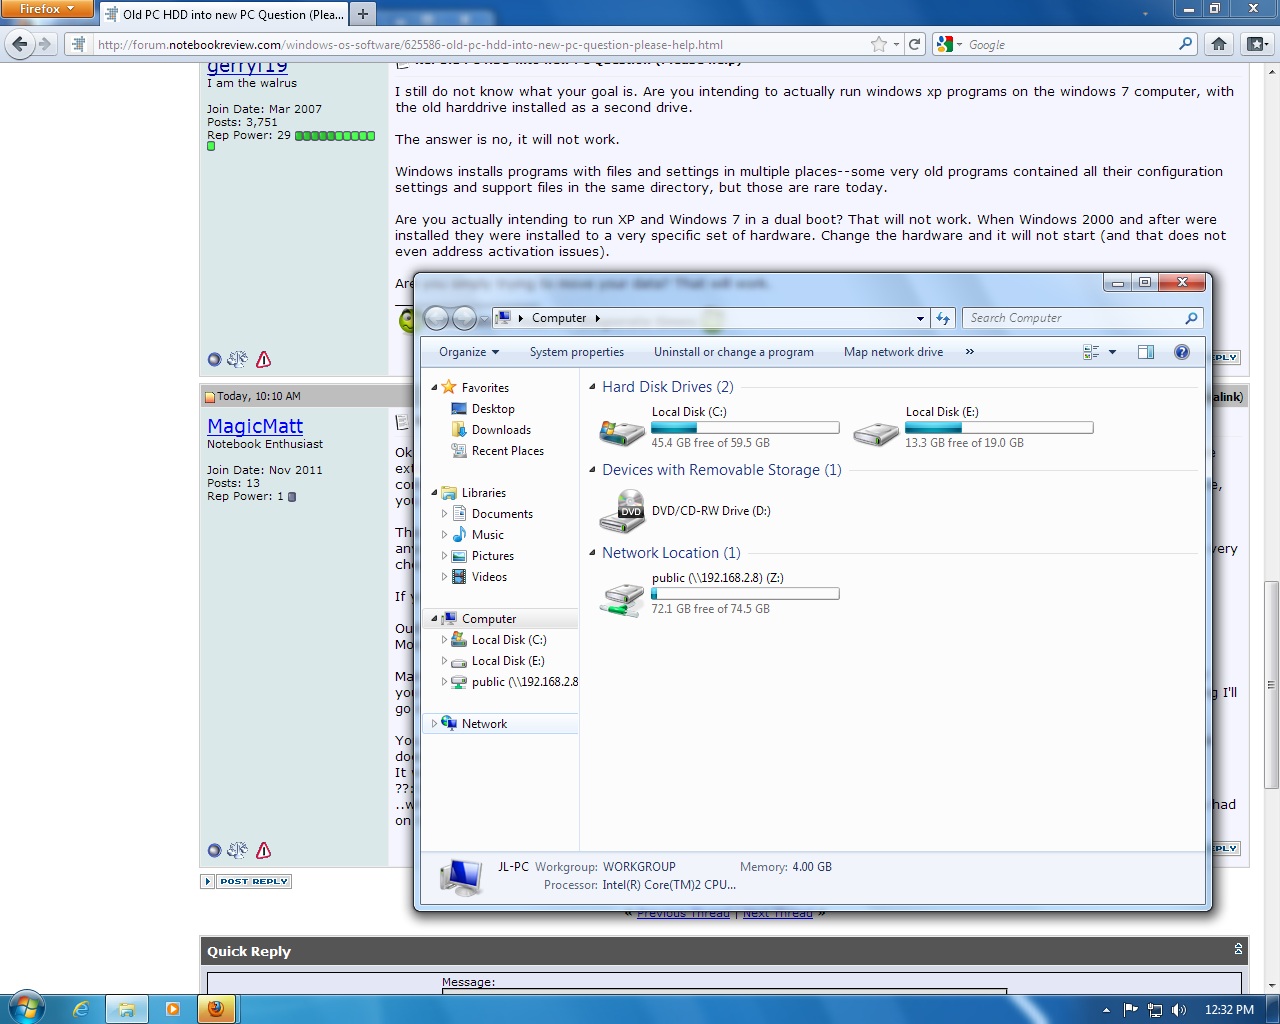Click the Next Thread link
The height and width of the screenshot is (1024, 1280).
[777, 913]
